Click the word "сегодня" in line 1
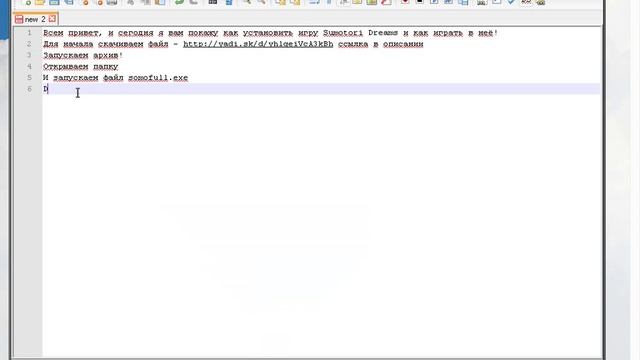The width and height of the screenshot is (640, 360). tap(136, 33)
